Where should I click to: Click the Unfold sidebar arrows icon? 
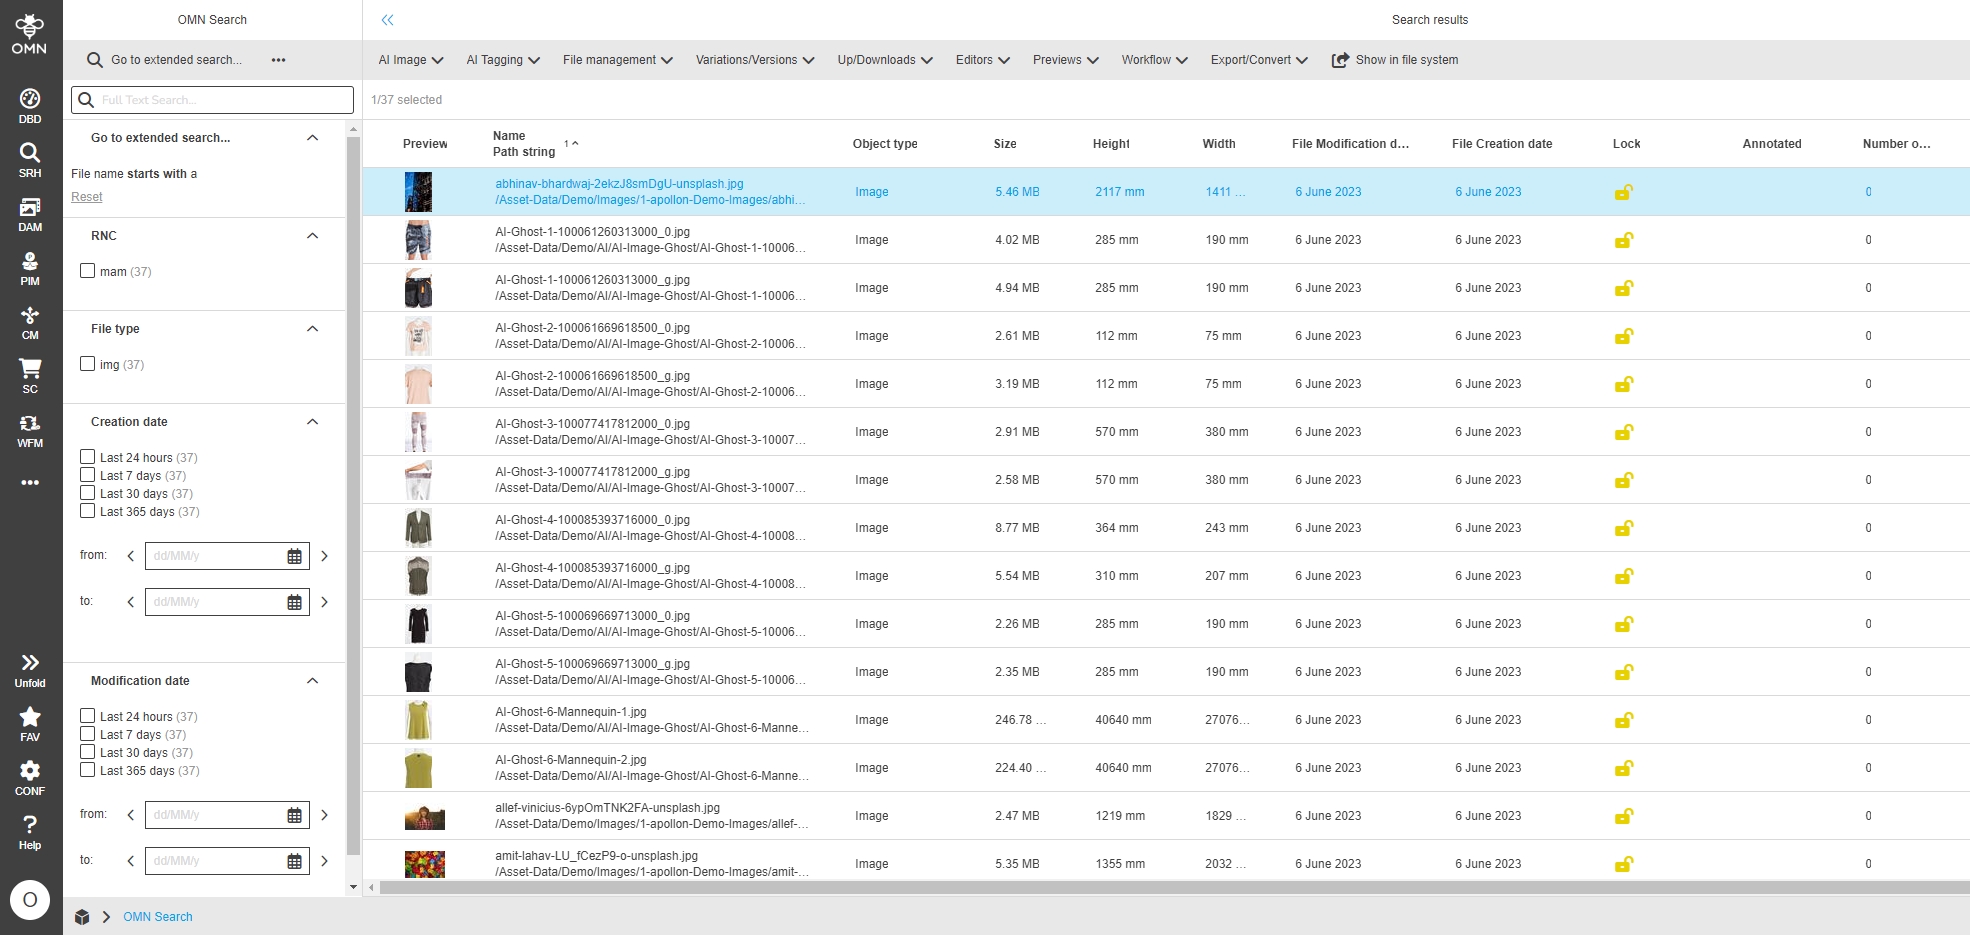(x=30, y=669)
